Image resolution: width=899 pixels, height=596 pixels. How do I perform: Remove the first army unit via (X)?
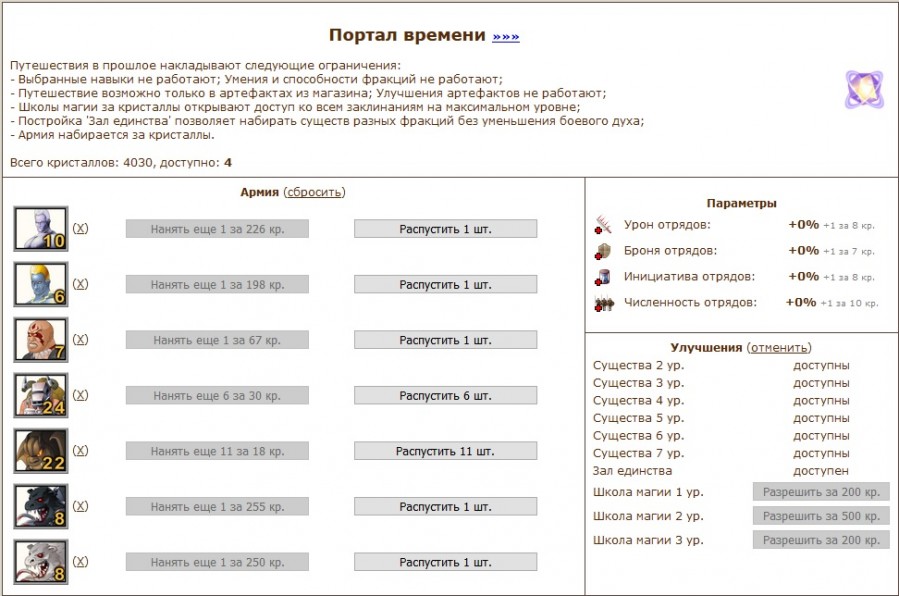80,228
